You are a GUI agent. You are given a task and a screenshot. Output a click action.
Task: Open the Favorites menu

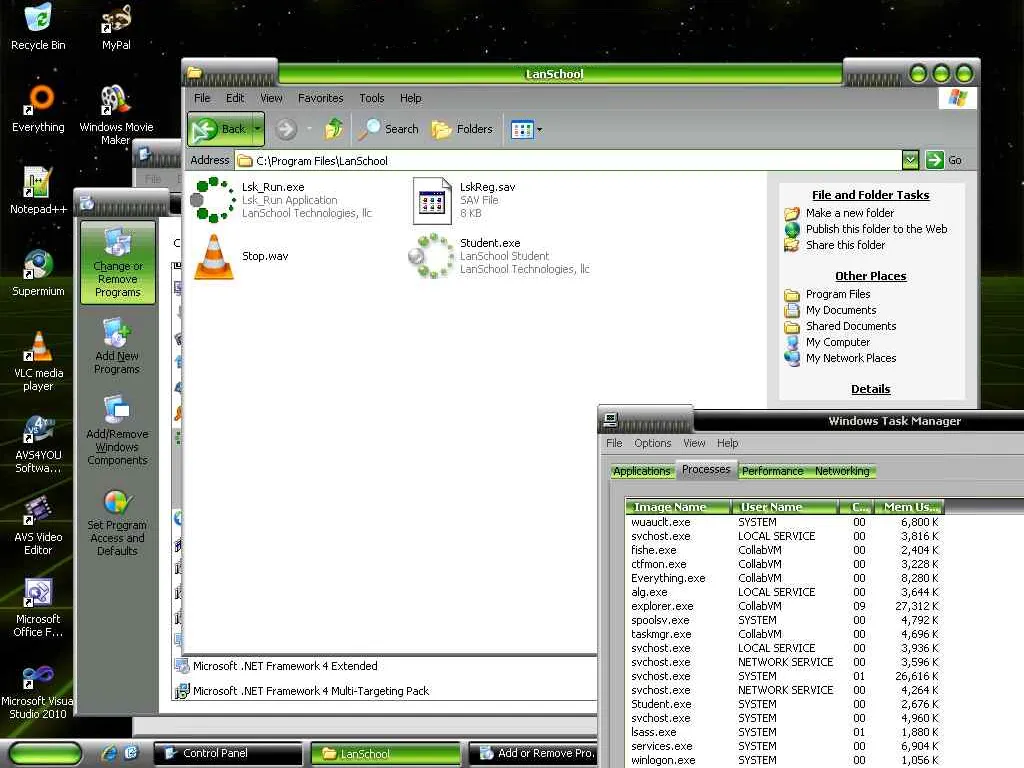point(320,98)
